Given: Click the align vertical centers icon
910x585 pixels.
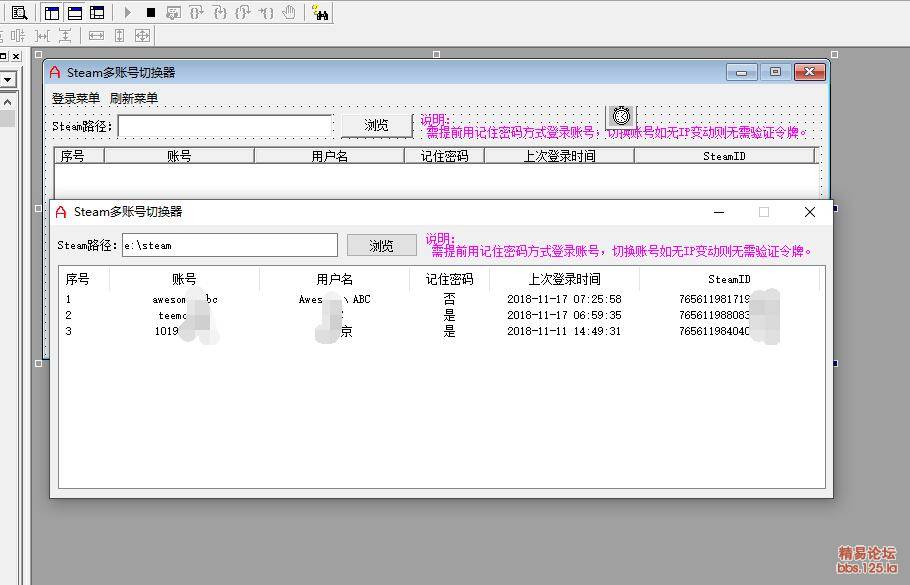Looking at the screenshot, I should (18, 36).
